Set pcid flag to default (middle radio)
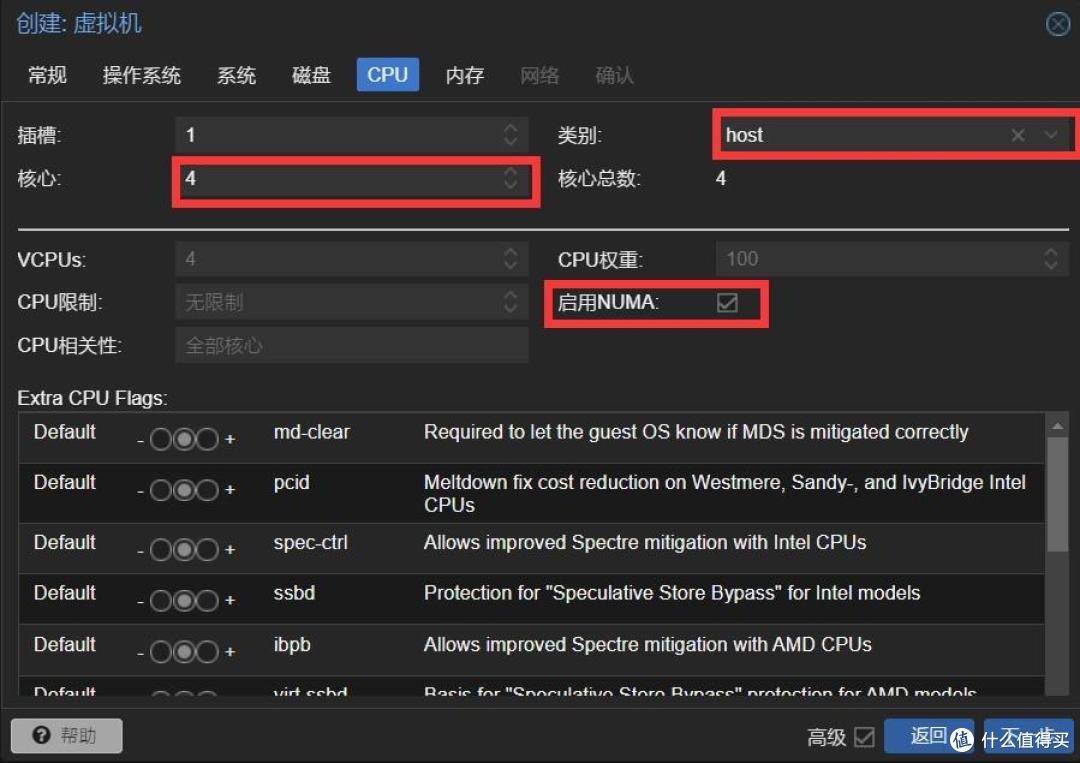Image resolution: width=1080 pixels, height=763 pixels. click(x=184, y=490)
